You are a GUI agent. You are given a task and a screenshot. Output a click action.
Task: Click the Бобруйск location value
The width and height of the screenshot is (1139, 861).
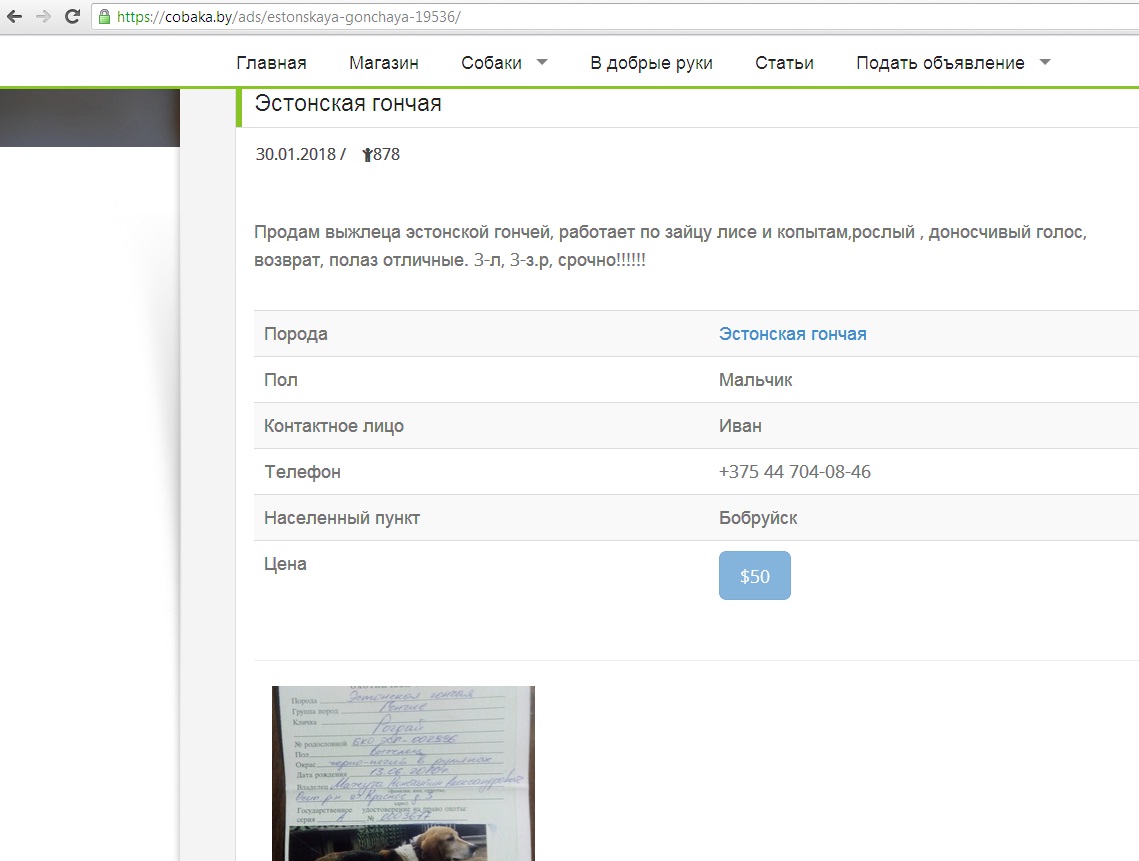coord(757,518)
